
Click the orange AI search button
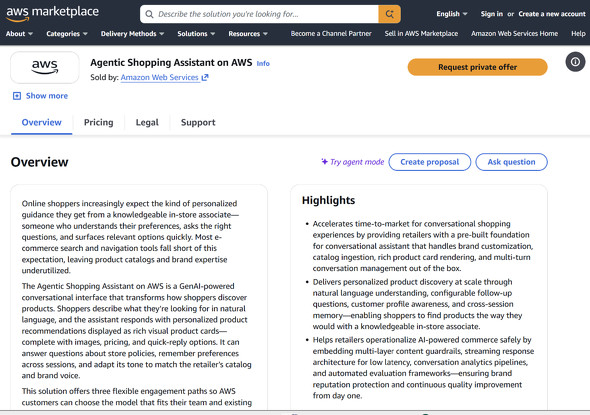point(389,14)
